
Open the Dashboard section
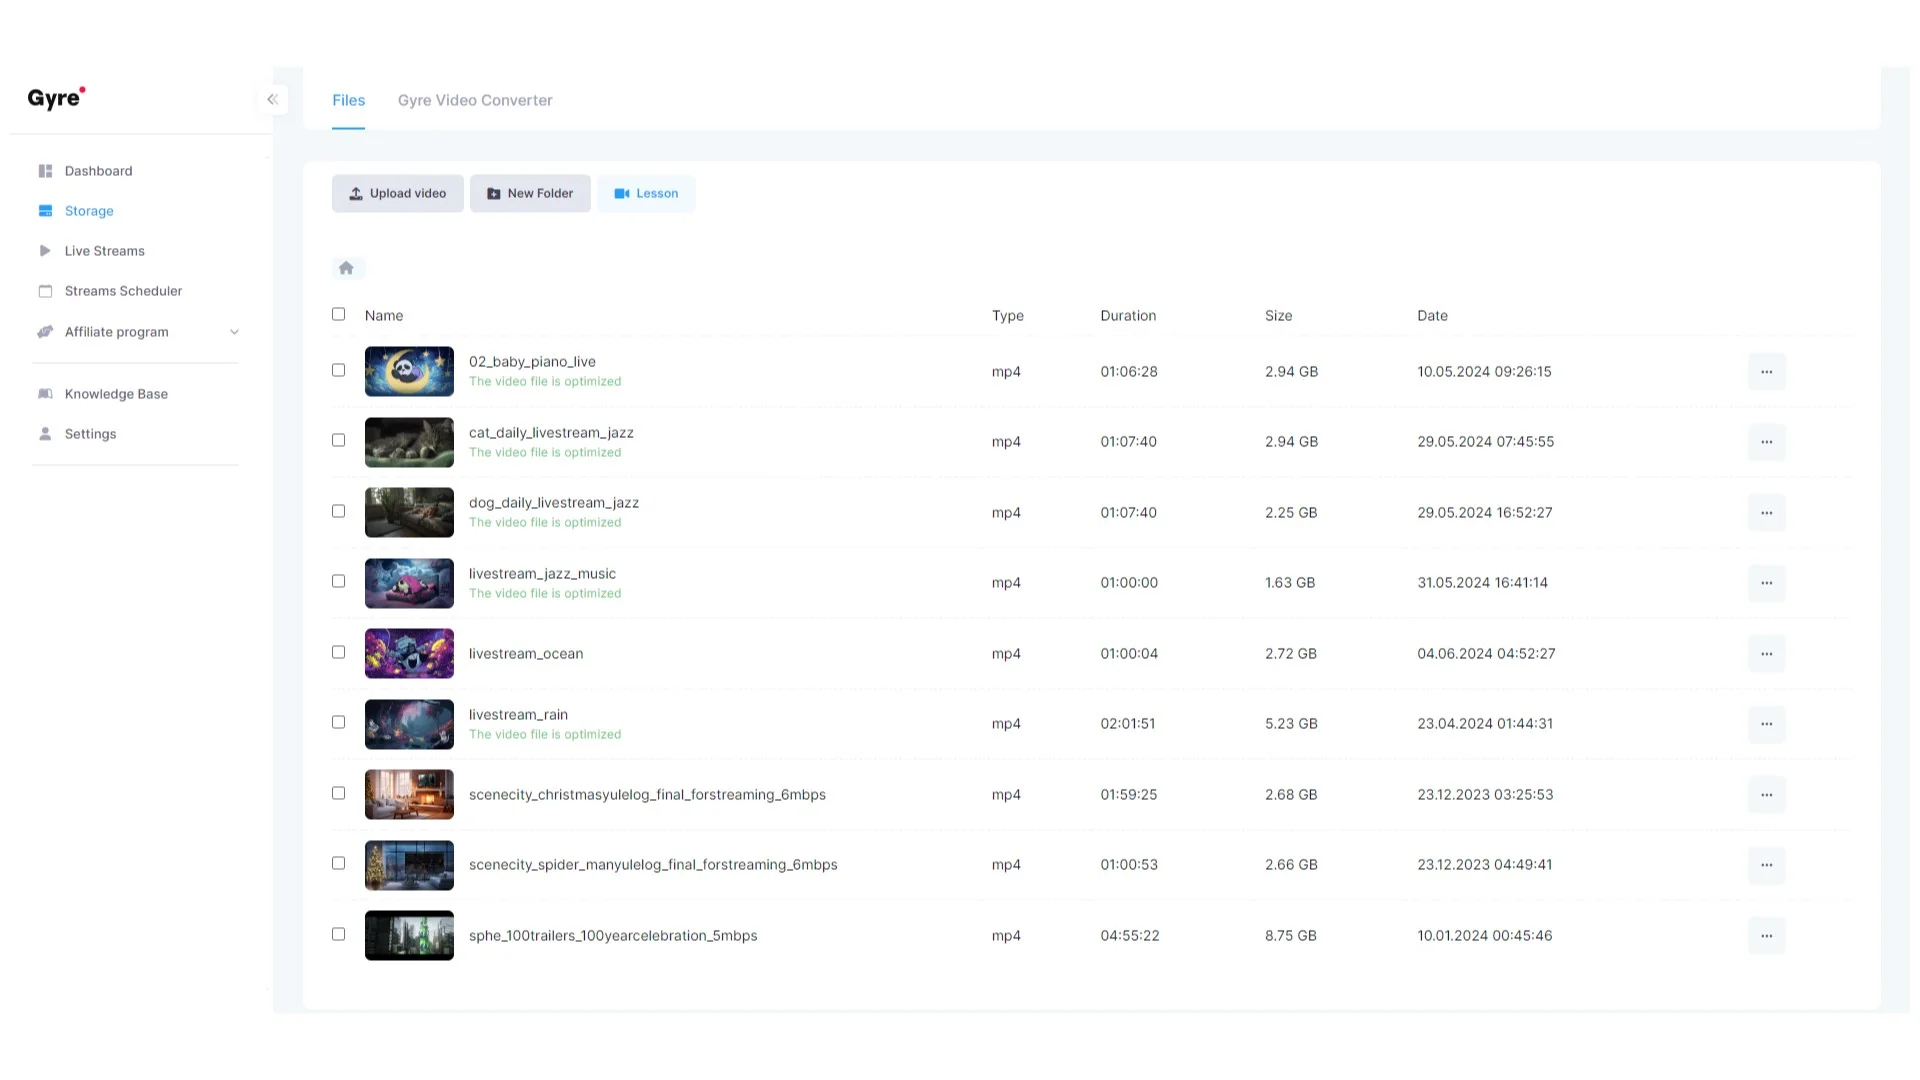98,170
